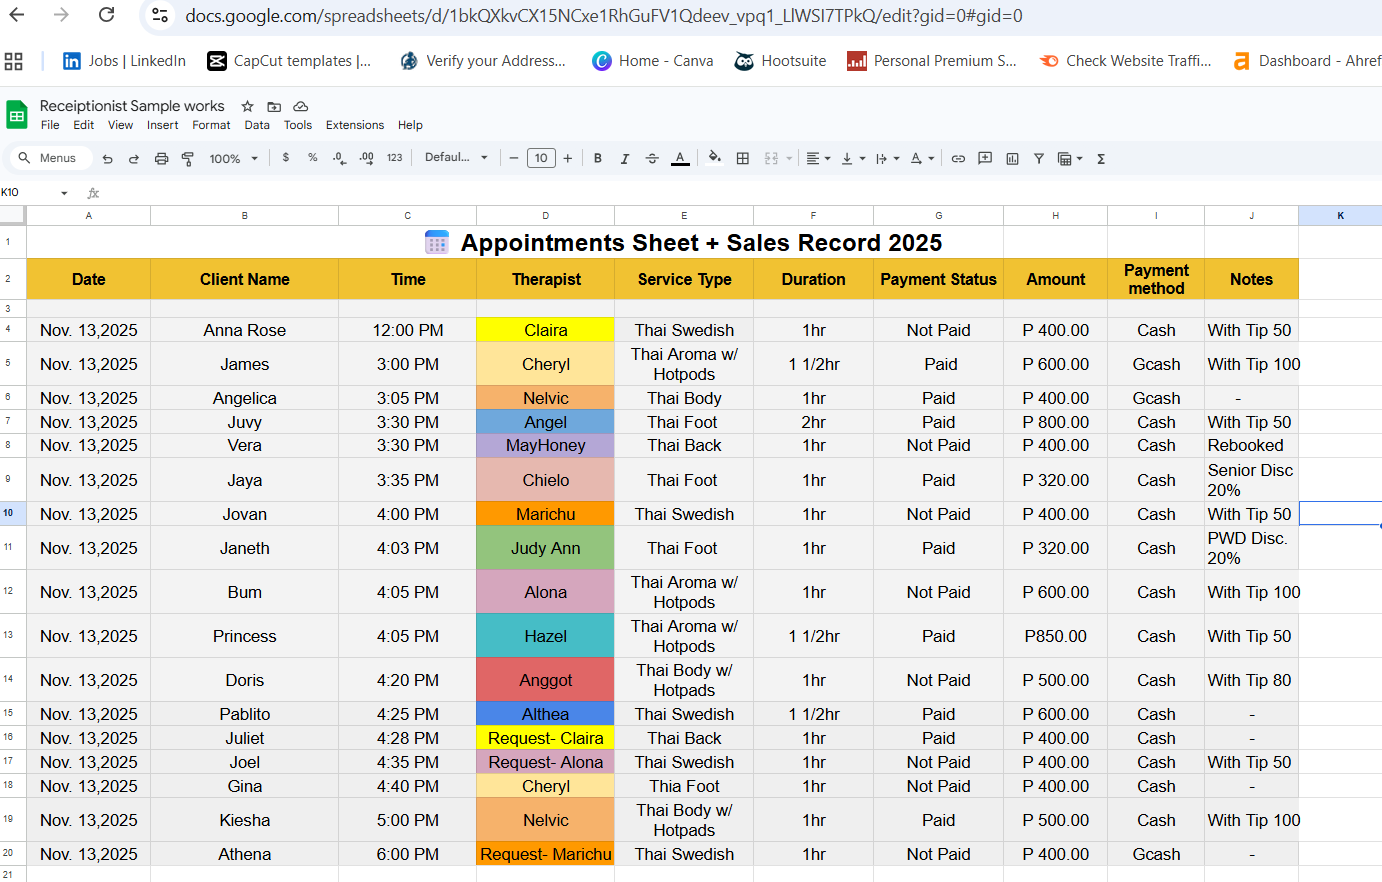Redo the last action

click(134, 159)
